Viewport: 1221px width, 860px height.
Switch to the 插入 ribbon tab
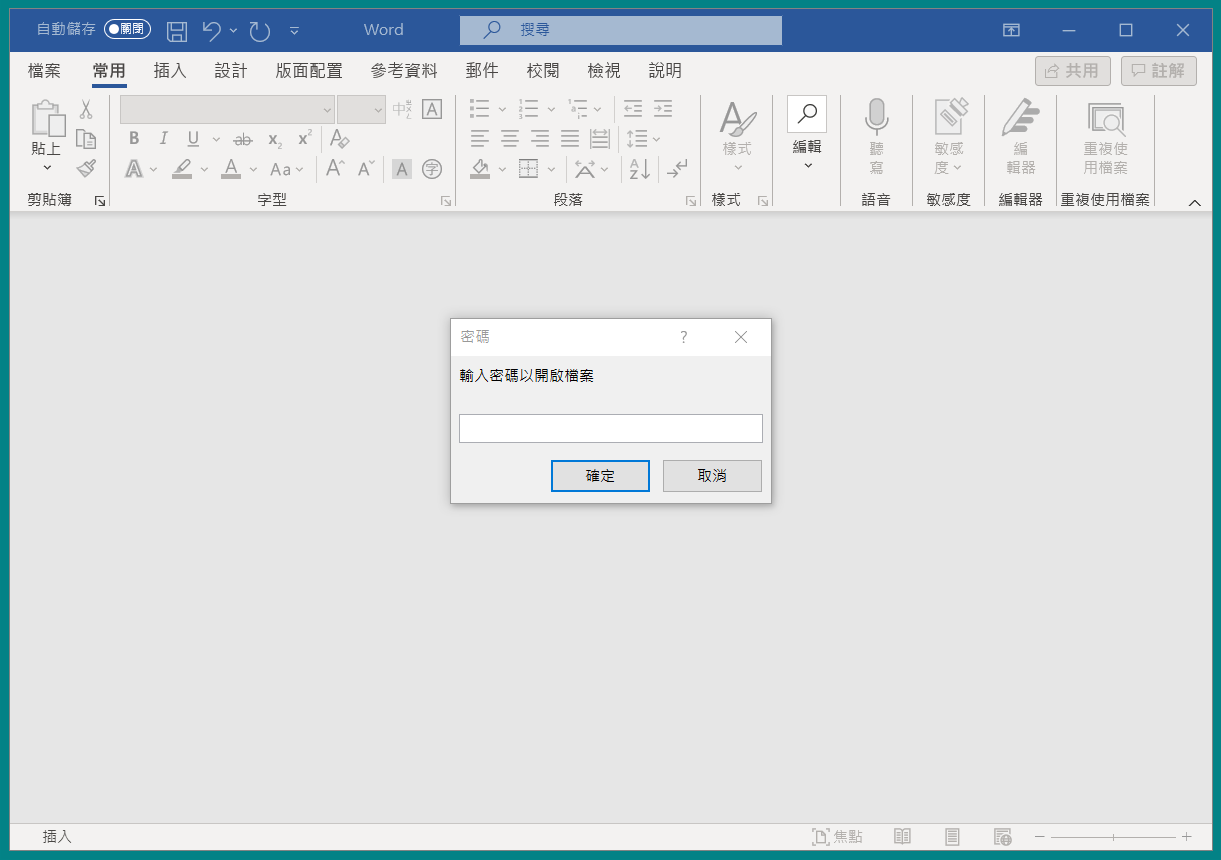[170, 71]
